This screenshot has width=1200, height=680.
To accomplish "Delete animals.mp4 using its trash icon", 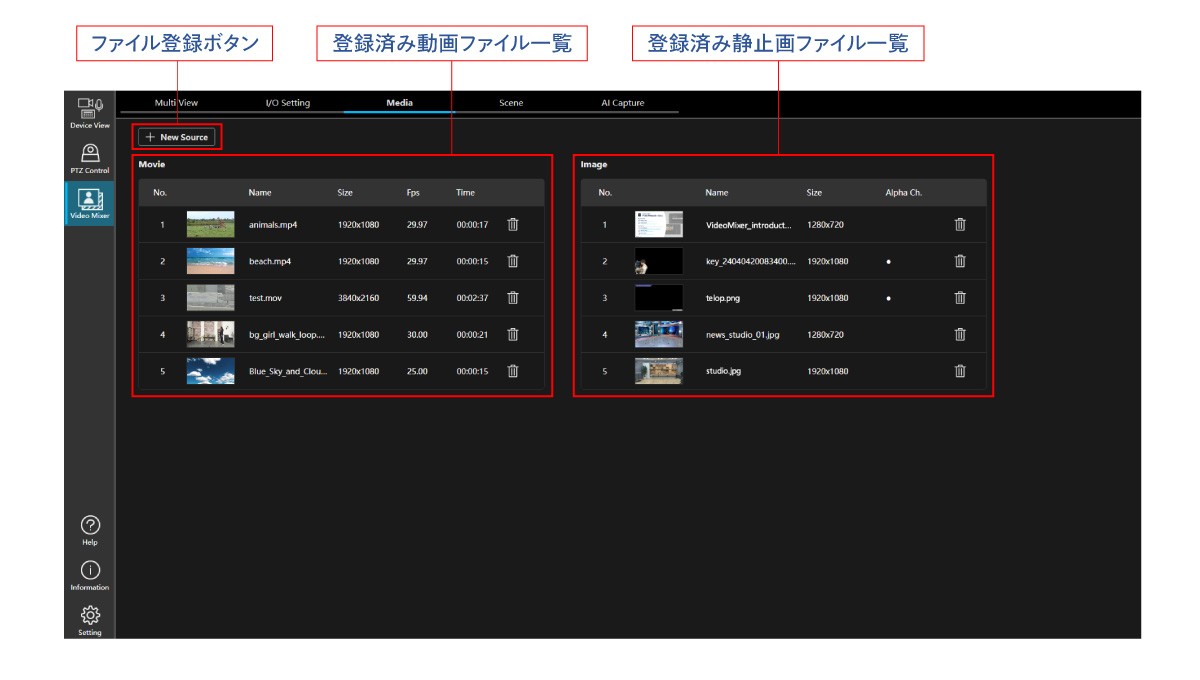I will (x=513, y=225).
